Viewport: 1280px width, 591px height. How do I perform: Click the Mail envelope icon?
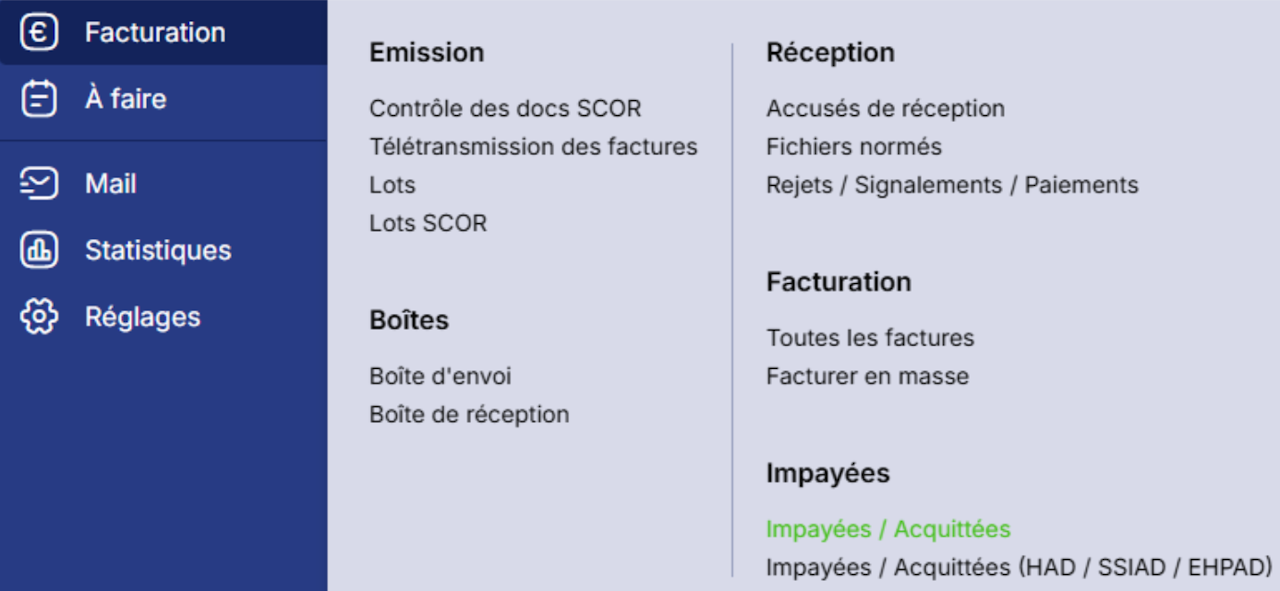[39, 184]
